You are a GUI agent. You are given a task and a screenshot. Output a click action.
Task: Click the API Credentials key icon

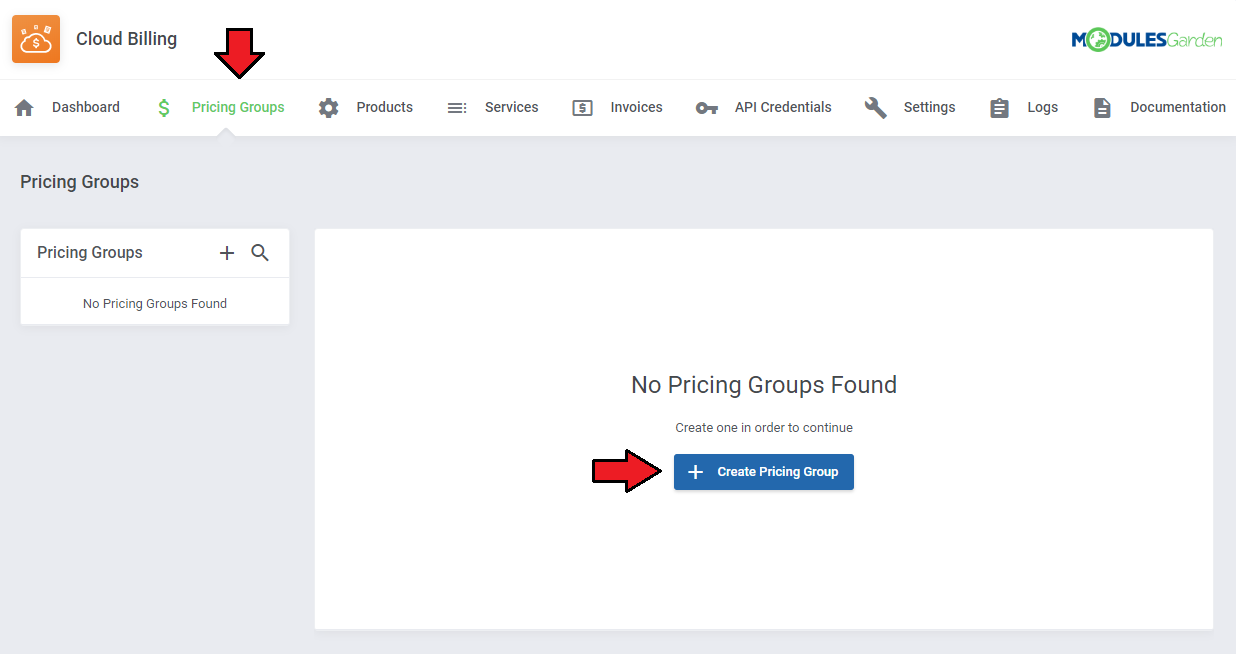tap(707, 108)
